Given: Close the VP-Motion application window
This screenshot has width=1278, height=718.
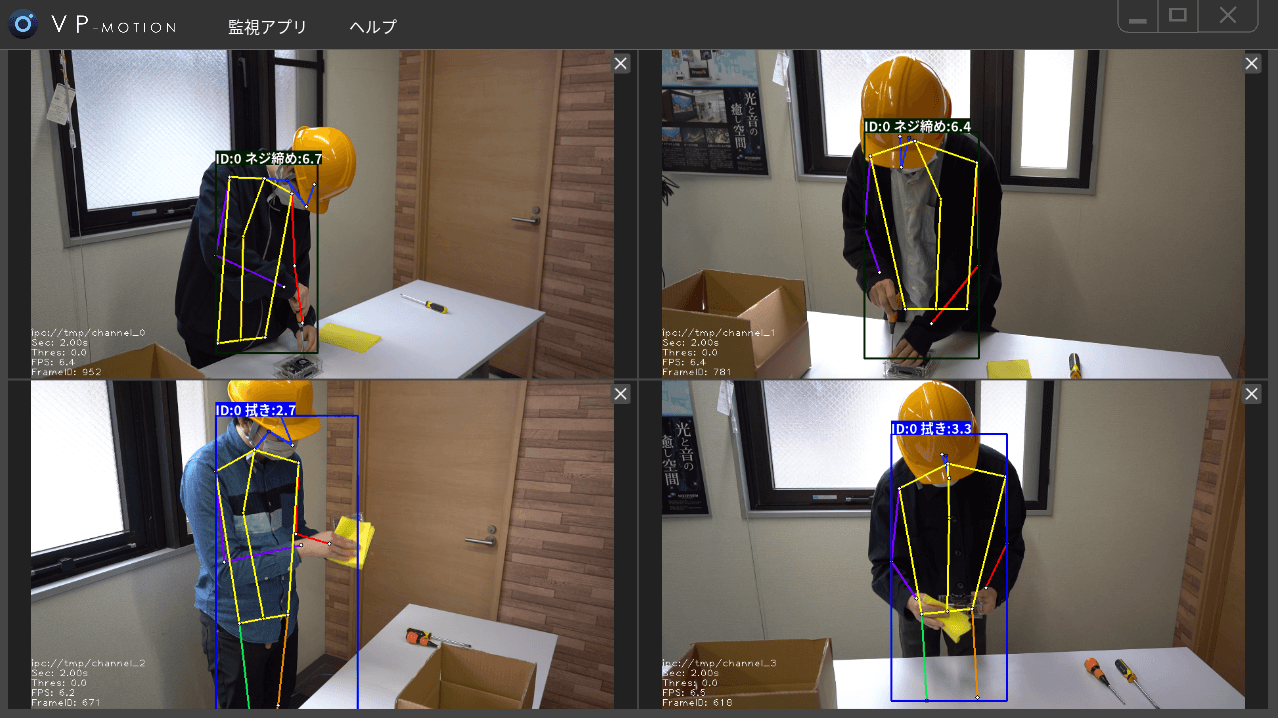Looking at the screenshot, I should (1228, 16).
